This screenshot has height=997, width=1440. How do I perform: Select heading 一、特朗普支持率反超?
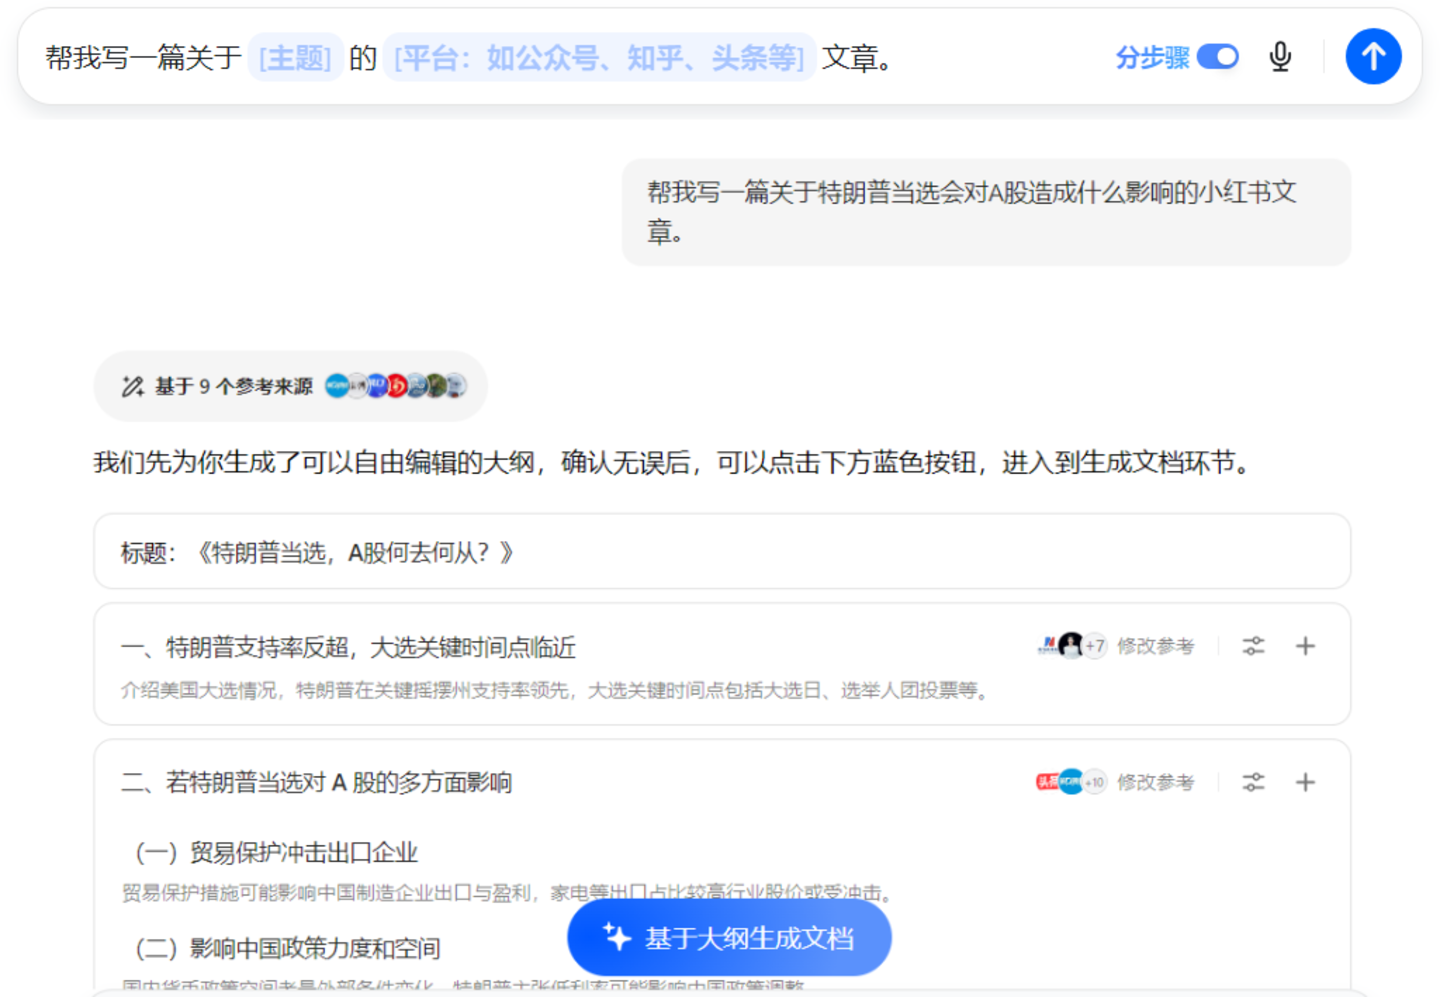tap(348, 648)
